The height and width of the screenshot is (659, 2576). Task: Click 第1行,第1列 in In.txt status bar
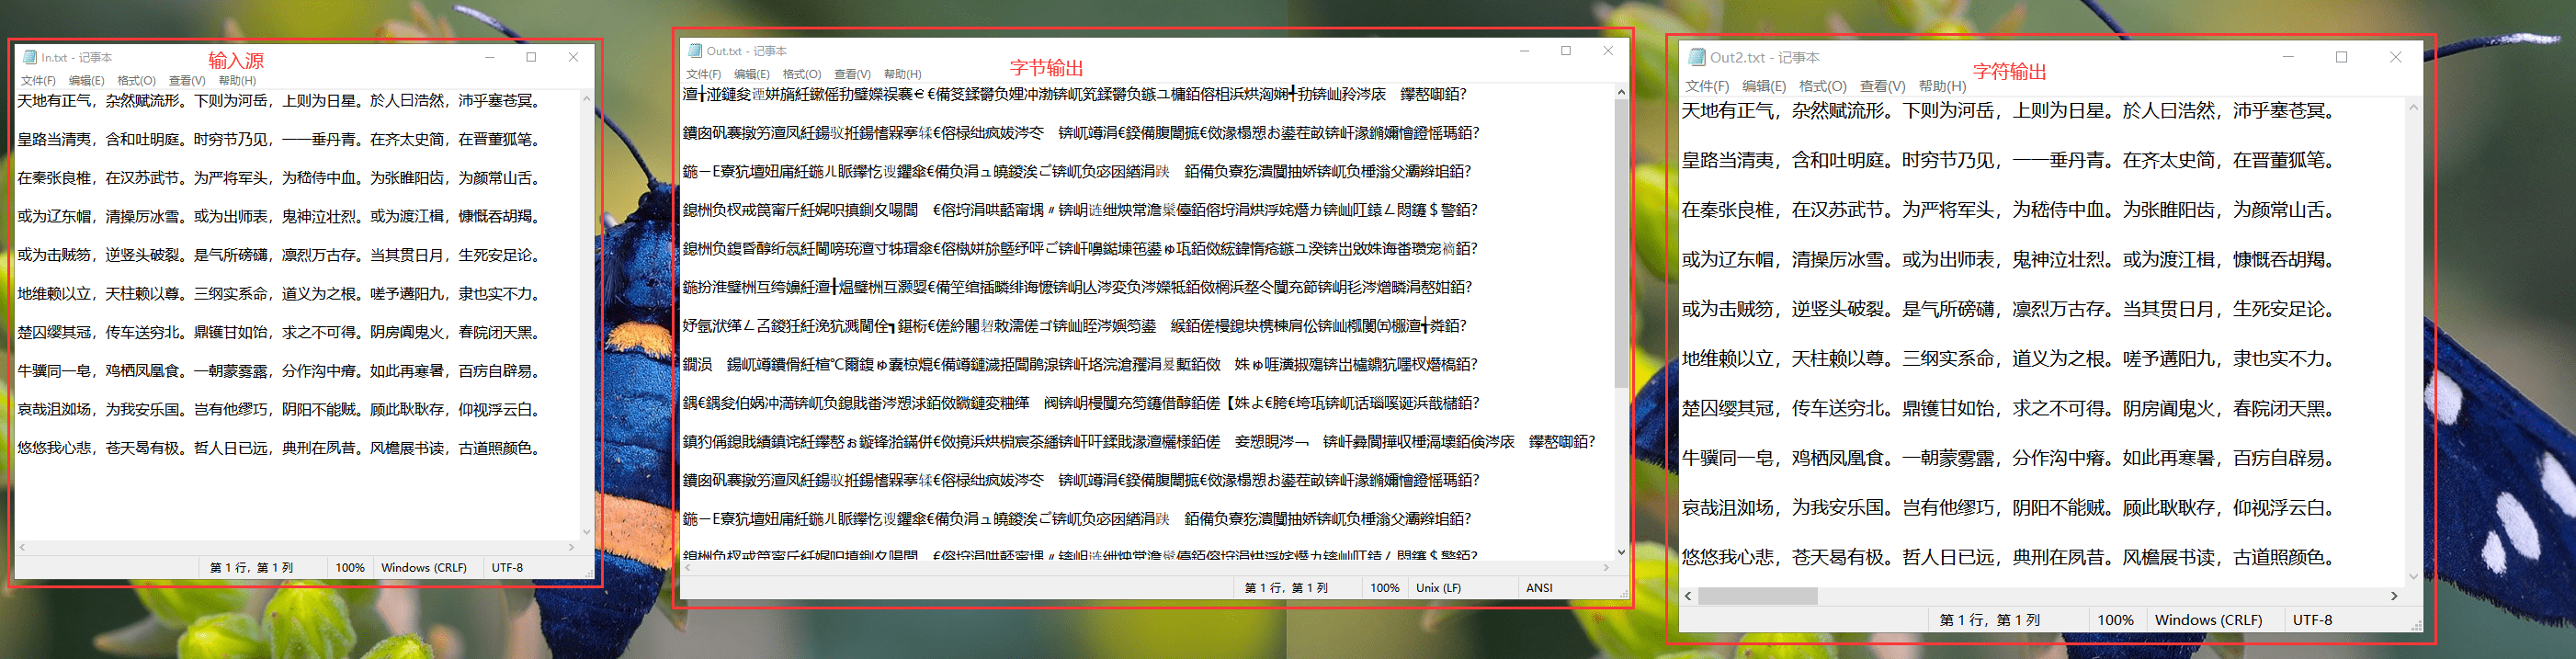251,567
